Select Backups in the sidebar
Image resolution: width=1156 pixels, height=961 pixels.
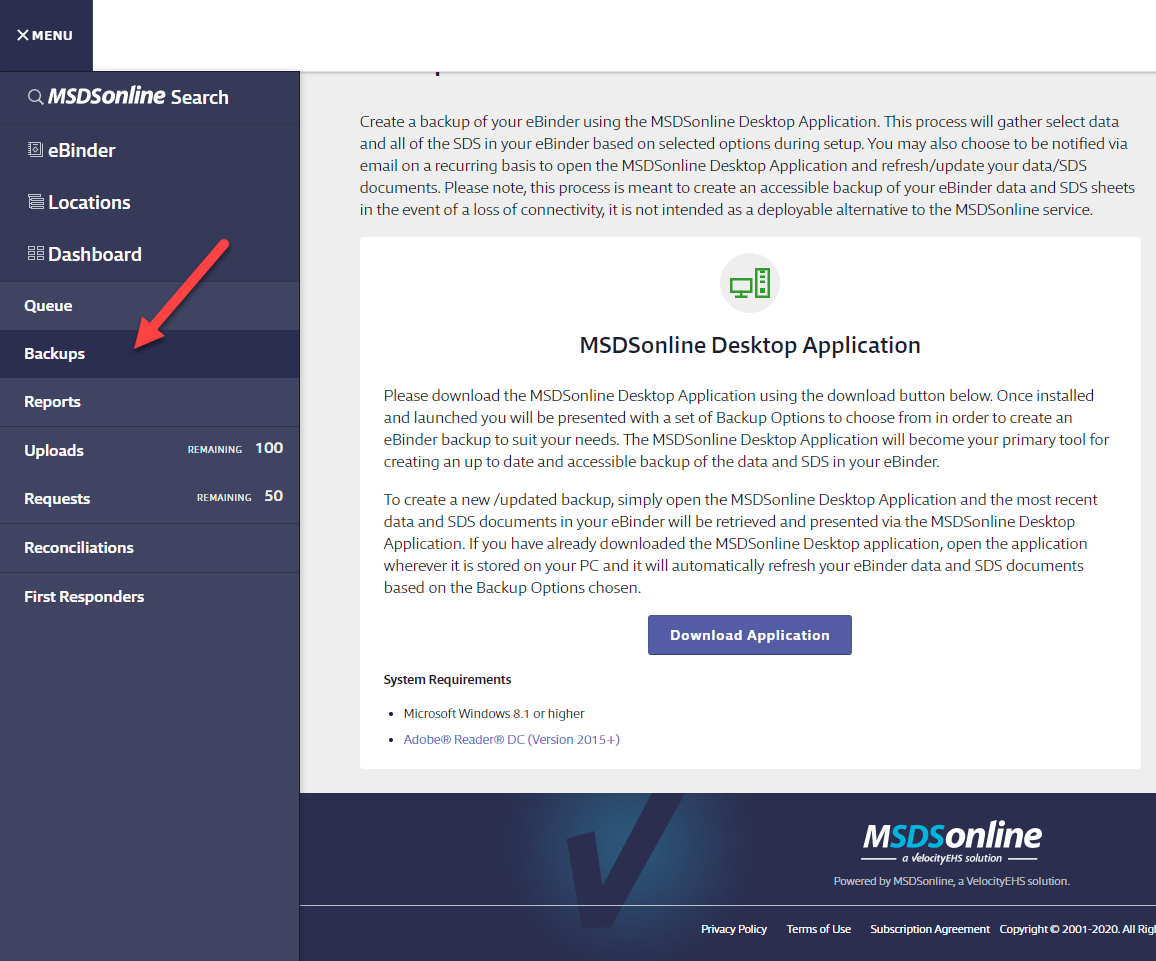click(150, 354)
